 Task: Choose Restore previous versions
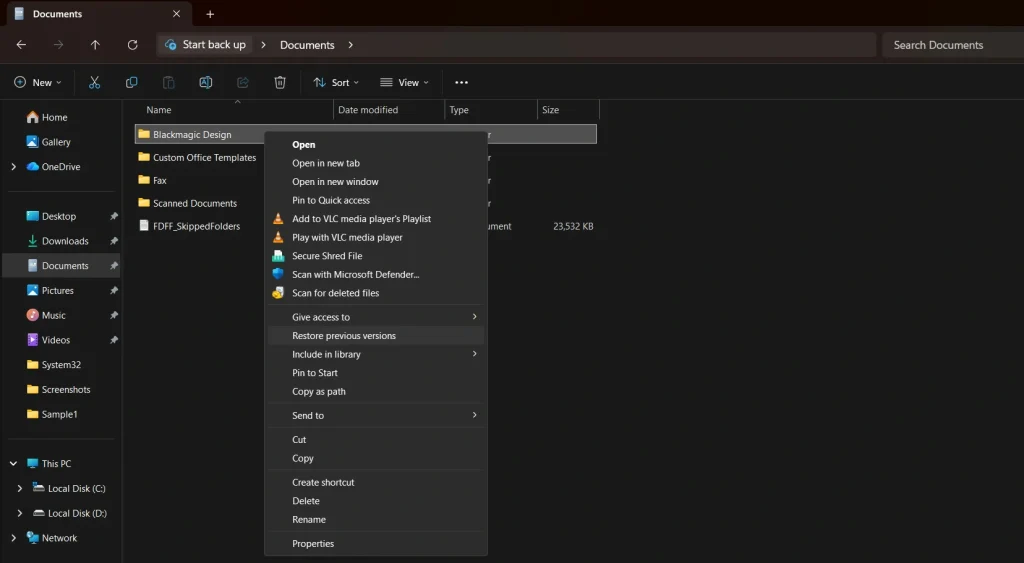376,336
